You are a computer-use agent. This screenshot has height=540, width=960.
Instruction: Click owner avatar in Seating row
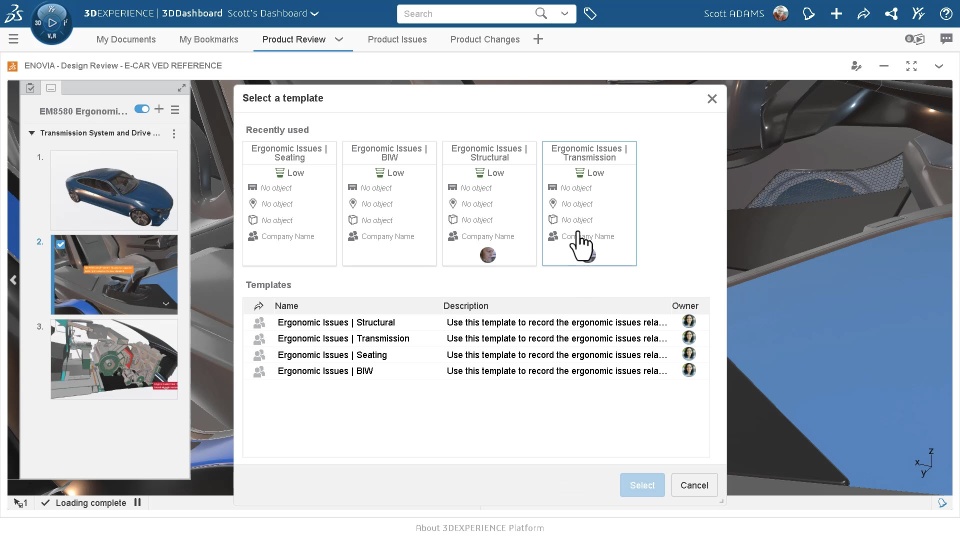click(x=689, y=354)
